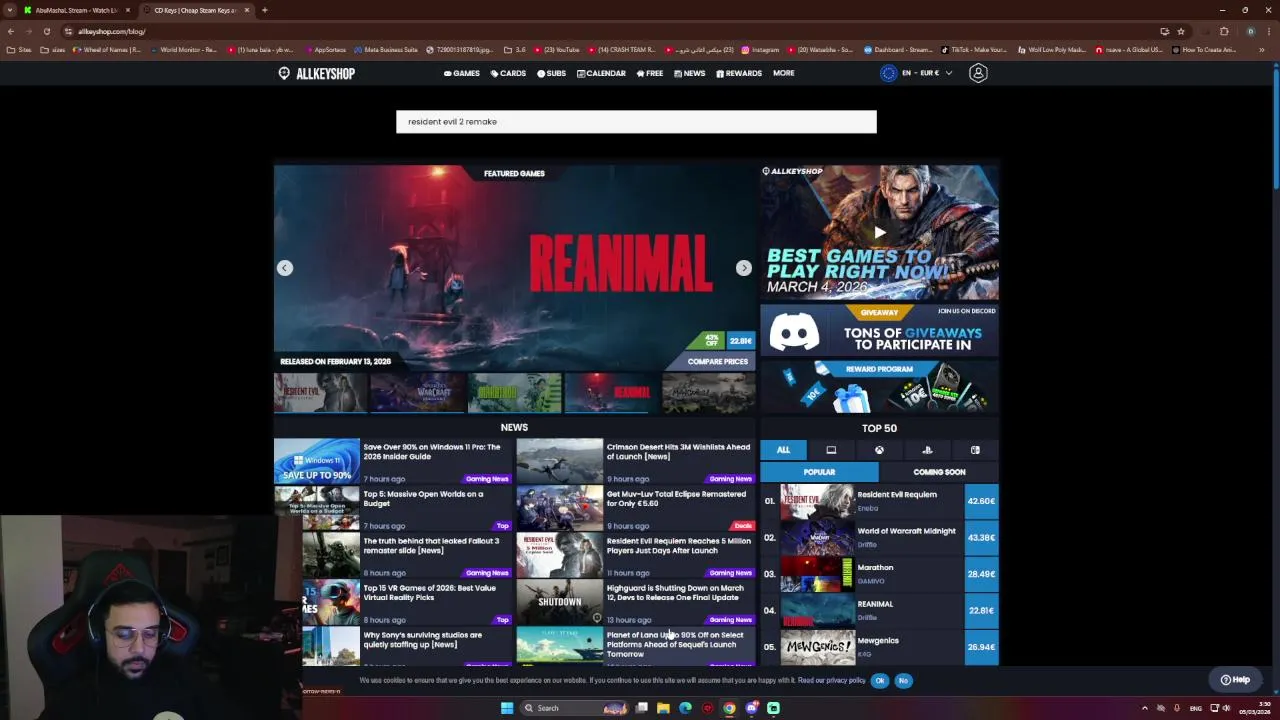Open Discord from taskbar
The height and width of the screenshot is (720, 1280).
tap(751, 708)
